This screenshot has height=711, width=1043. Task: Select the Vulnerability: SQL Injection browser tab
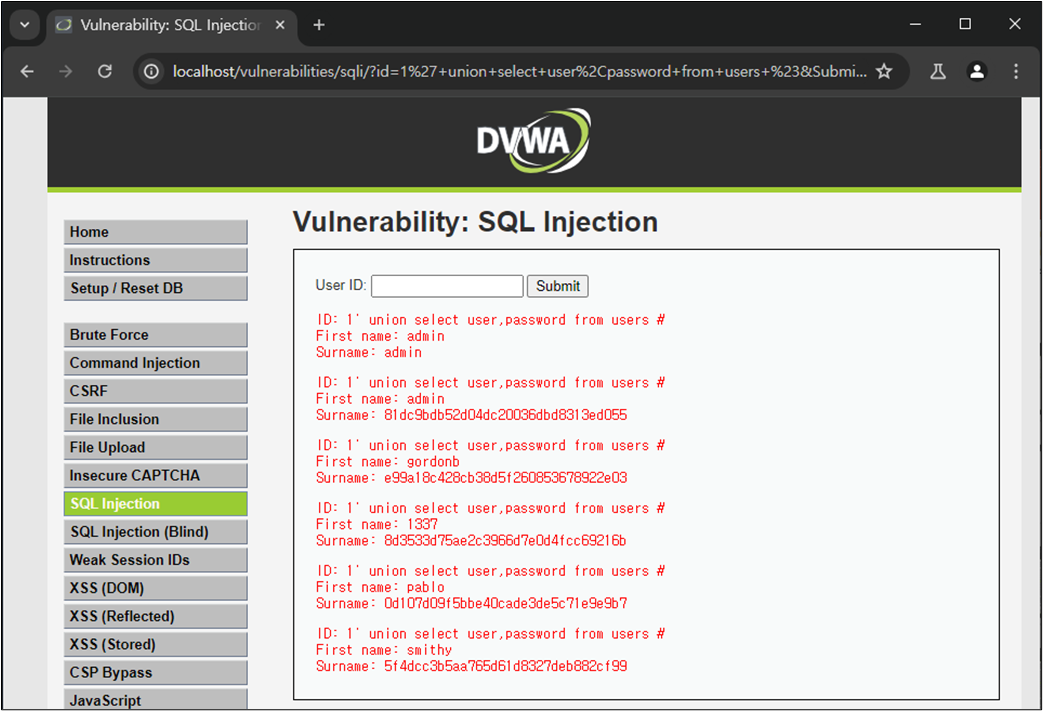(171, 25)
